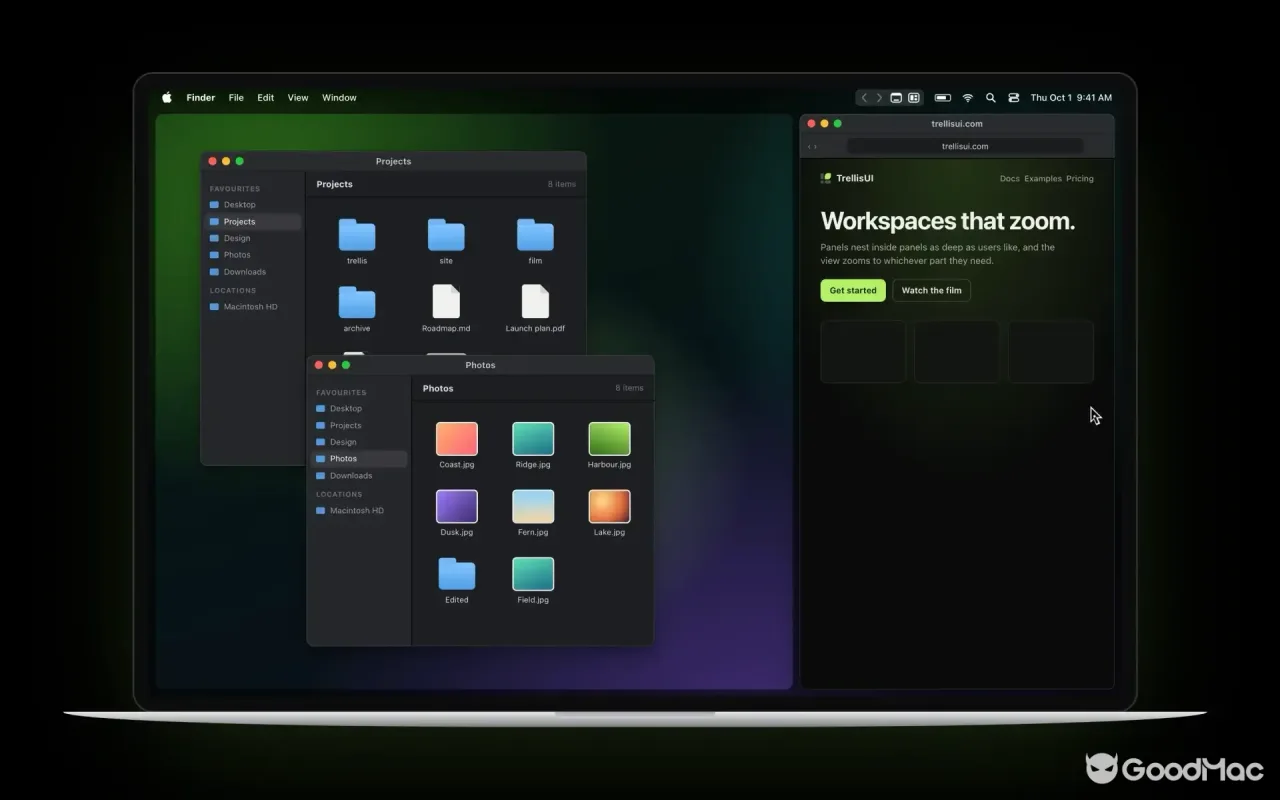Select the site folder icon
The width and height of the screenshot is (1280, 800).
point(446,235)
